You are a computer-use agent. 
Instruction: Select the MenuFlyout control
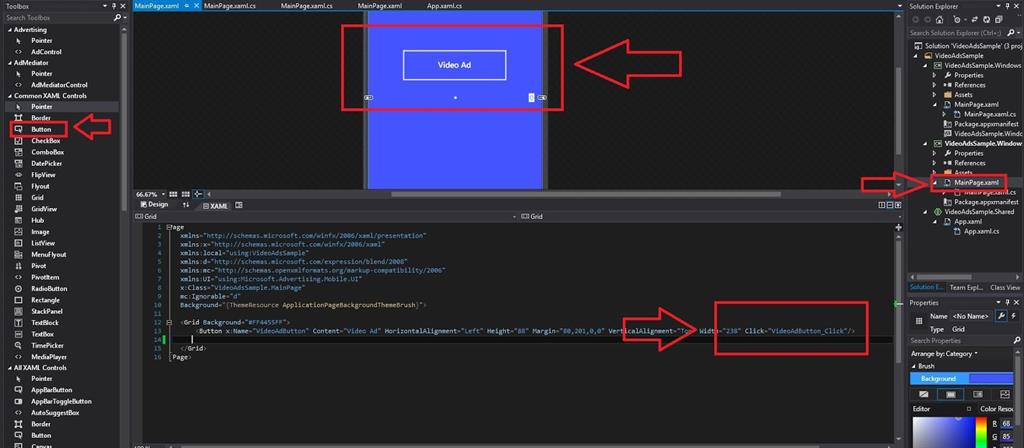click(x=48, y=254)
